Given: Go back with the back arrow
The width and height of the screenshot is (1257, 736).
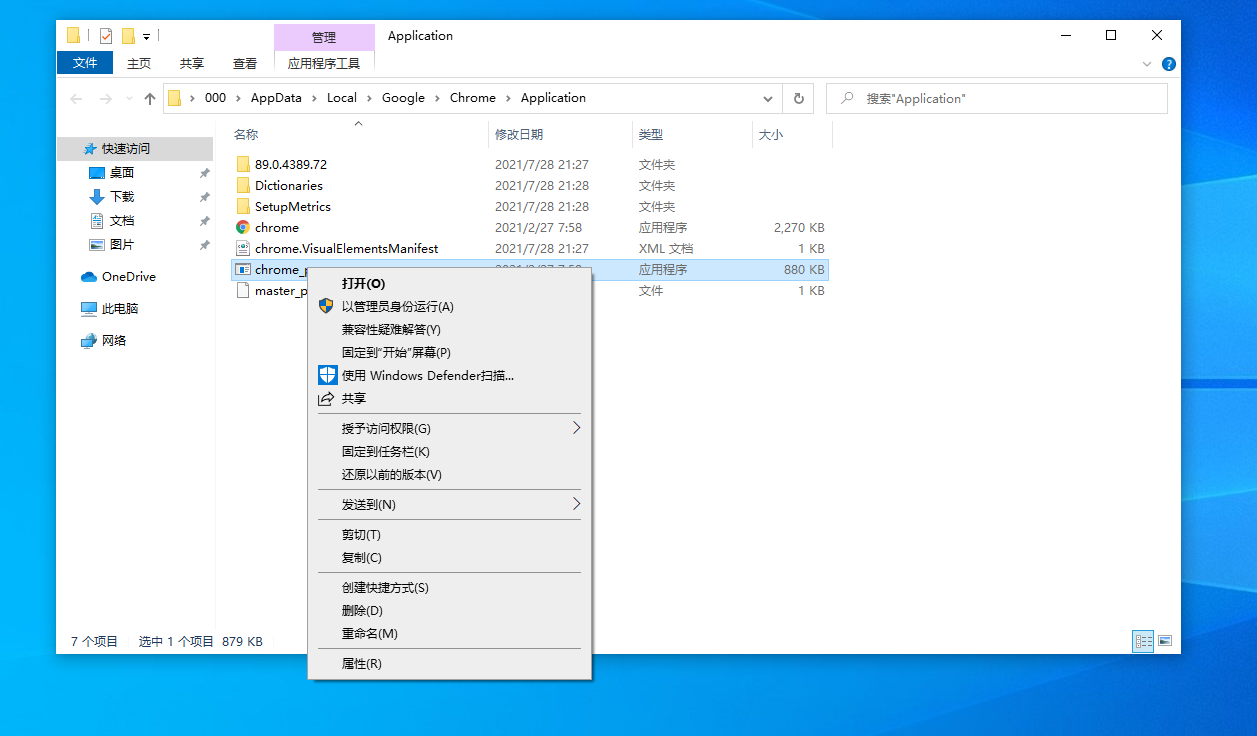Looking at the screenshot, I should pyautogui.click(x=77, y=98).
